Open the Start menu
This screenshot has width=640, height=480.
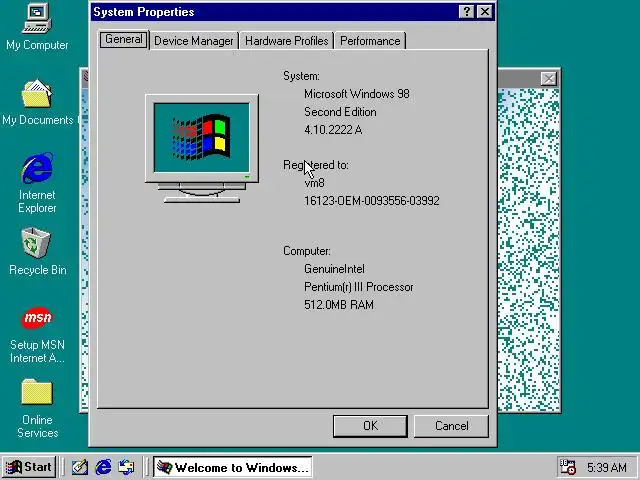(29, 467)
